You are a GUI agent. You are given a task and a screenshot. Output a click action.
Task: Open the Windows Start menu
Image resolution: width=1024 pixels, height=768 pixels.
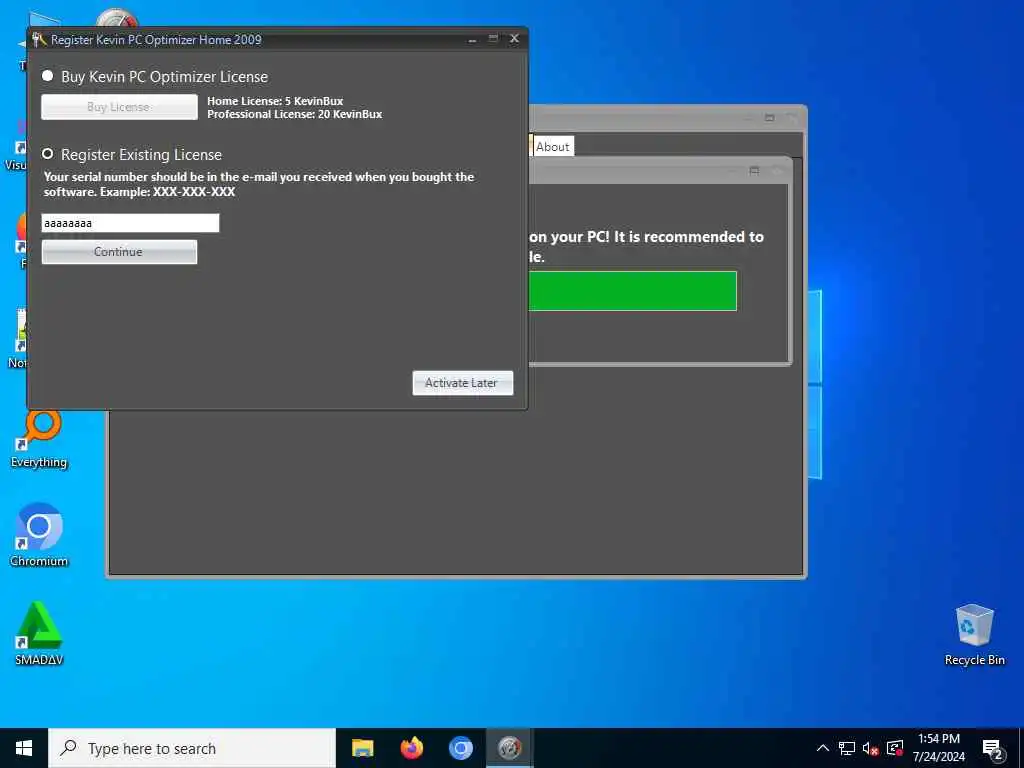[x=24, y=748]
